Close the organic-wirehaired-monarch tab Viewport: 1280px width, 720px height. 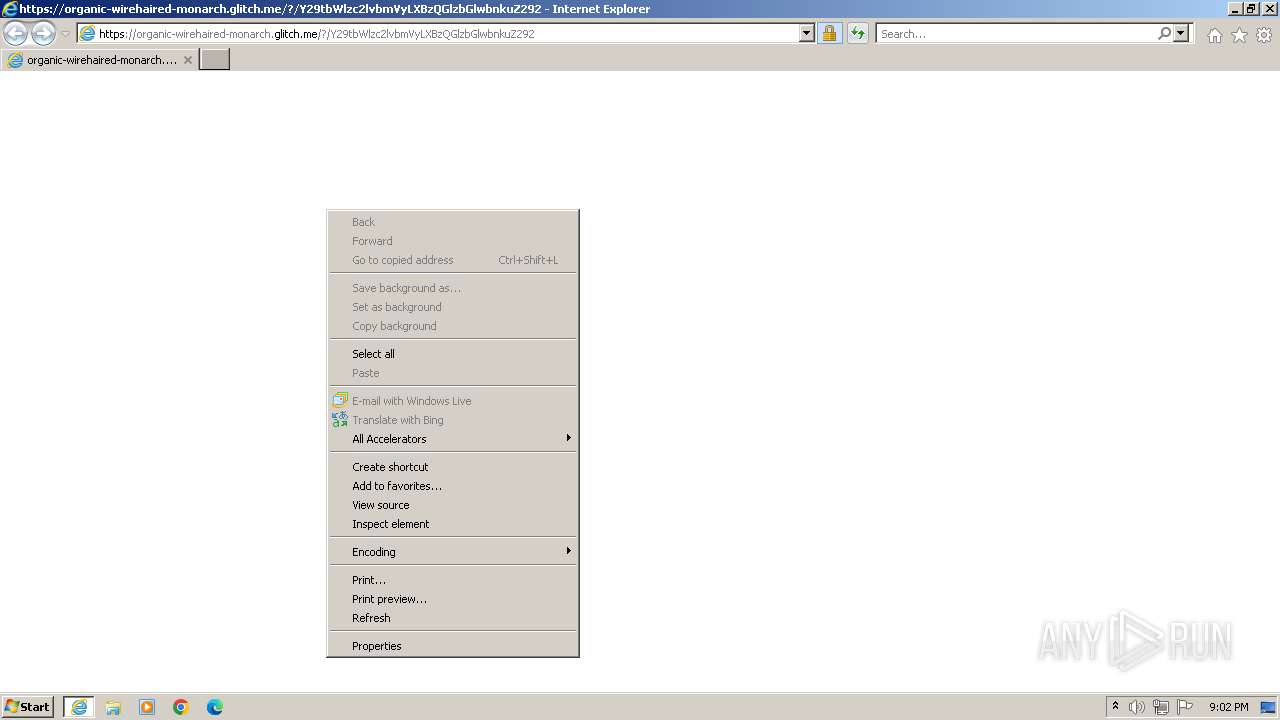tap(187, 60)
